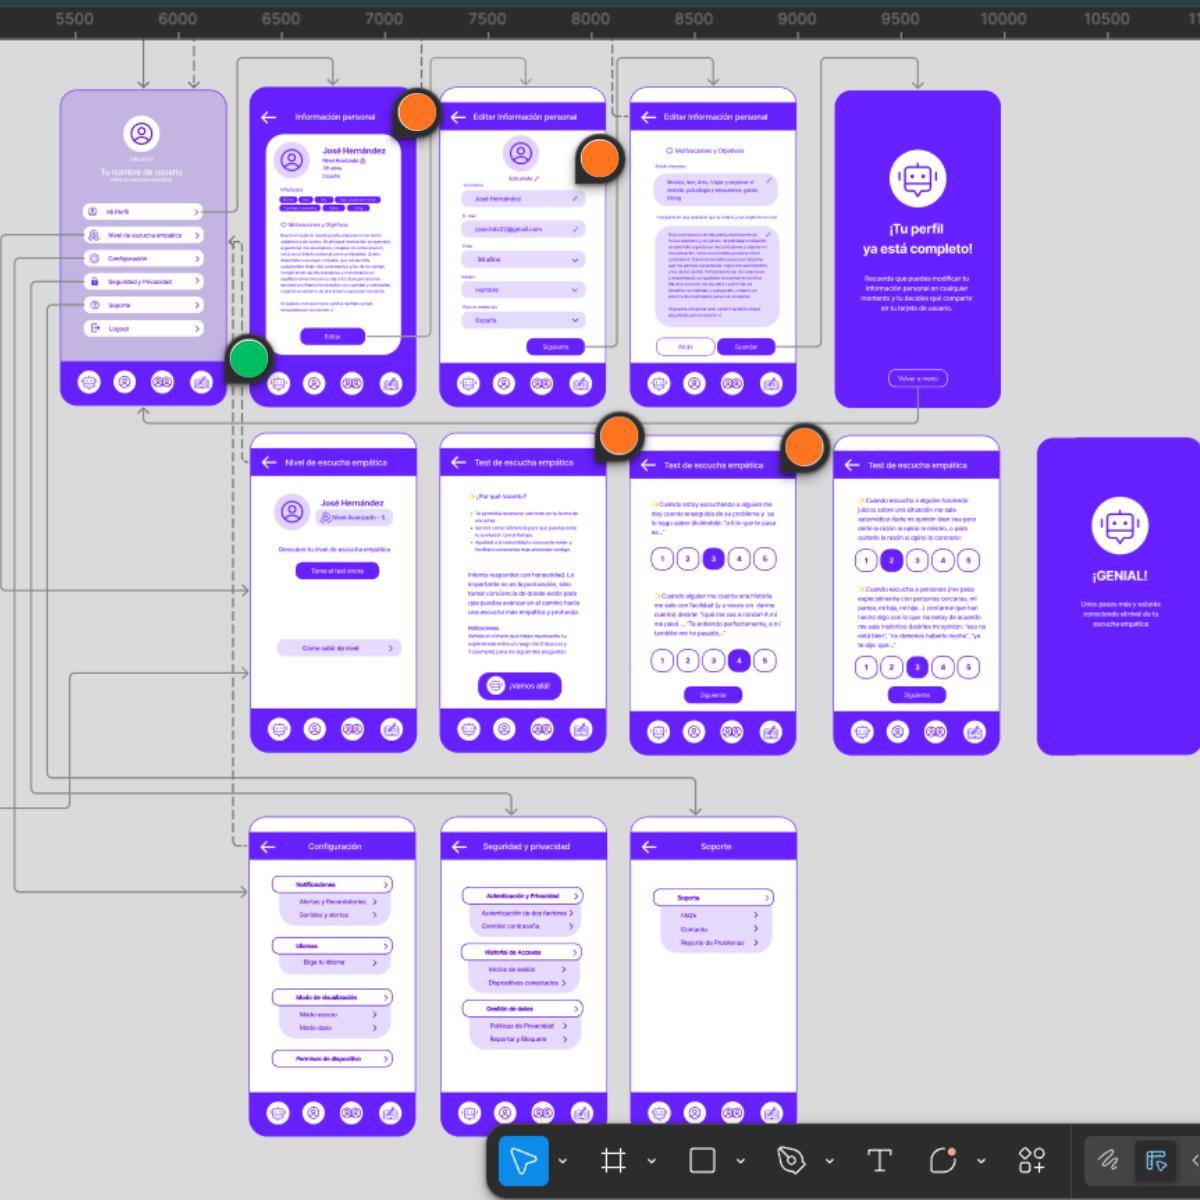This screenshot has height=1200, width=1200.
Task: Switch to Design mode toggle
Action: click(x=1156, y=1160)
